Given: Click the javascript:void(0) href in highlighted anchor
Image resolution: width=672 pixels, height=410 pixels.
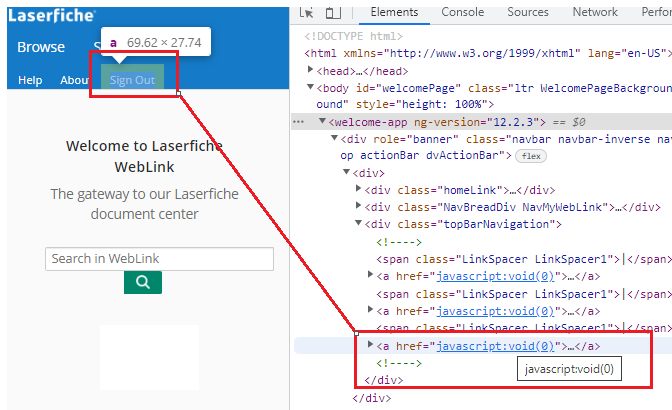Looking at the screenshot, I should [x=495, y=346].
